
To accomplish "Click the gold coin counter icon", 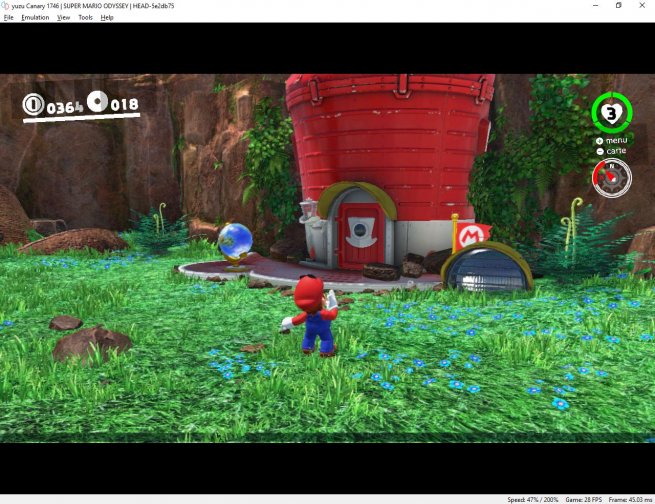I will coord(33,104).
